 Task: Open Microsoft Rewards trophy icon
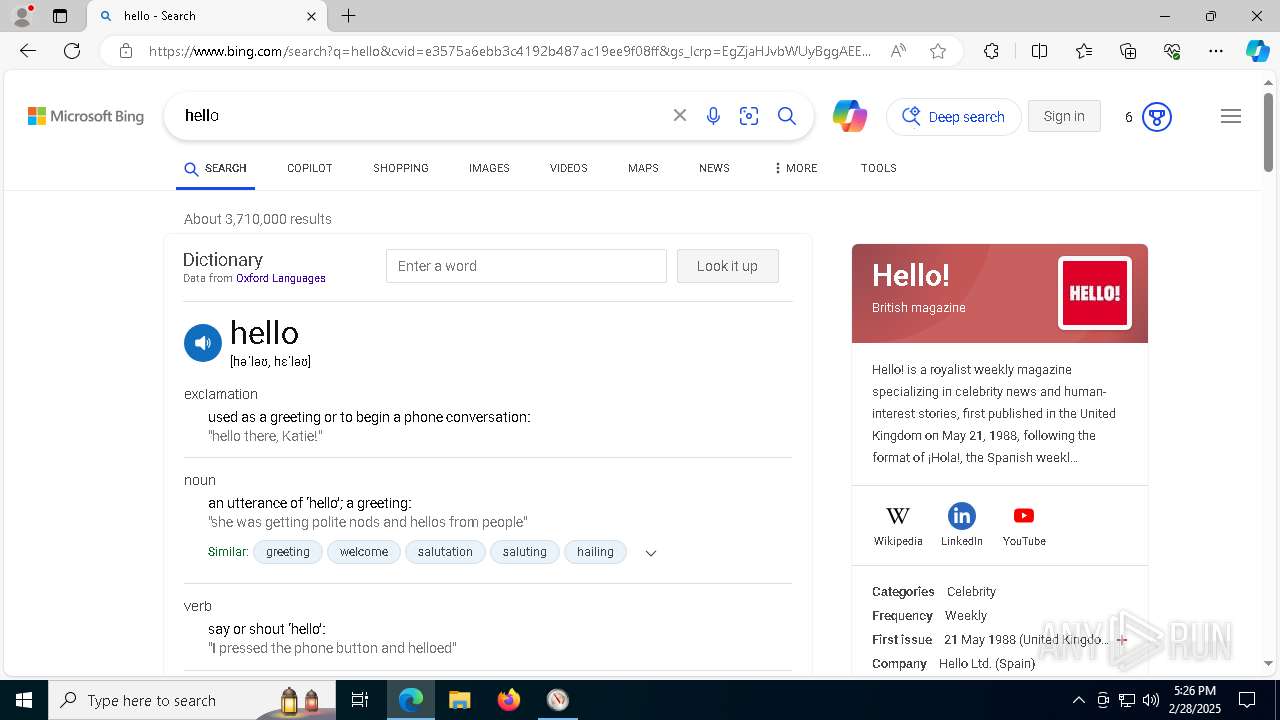[x=1157, y=117]
